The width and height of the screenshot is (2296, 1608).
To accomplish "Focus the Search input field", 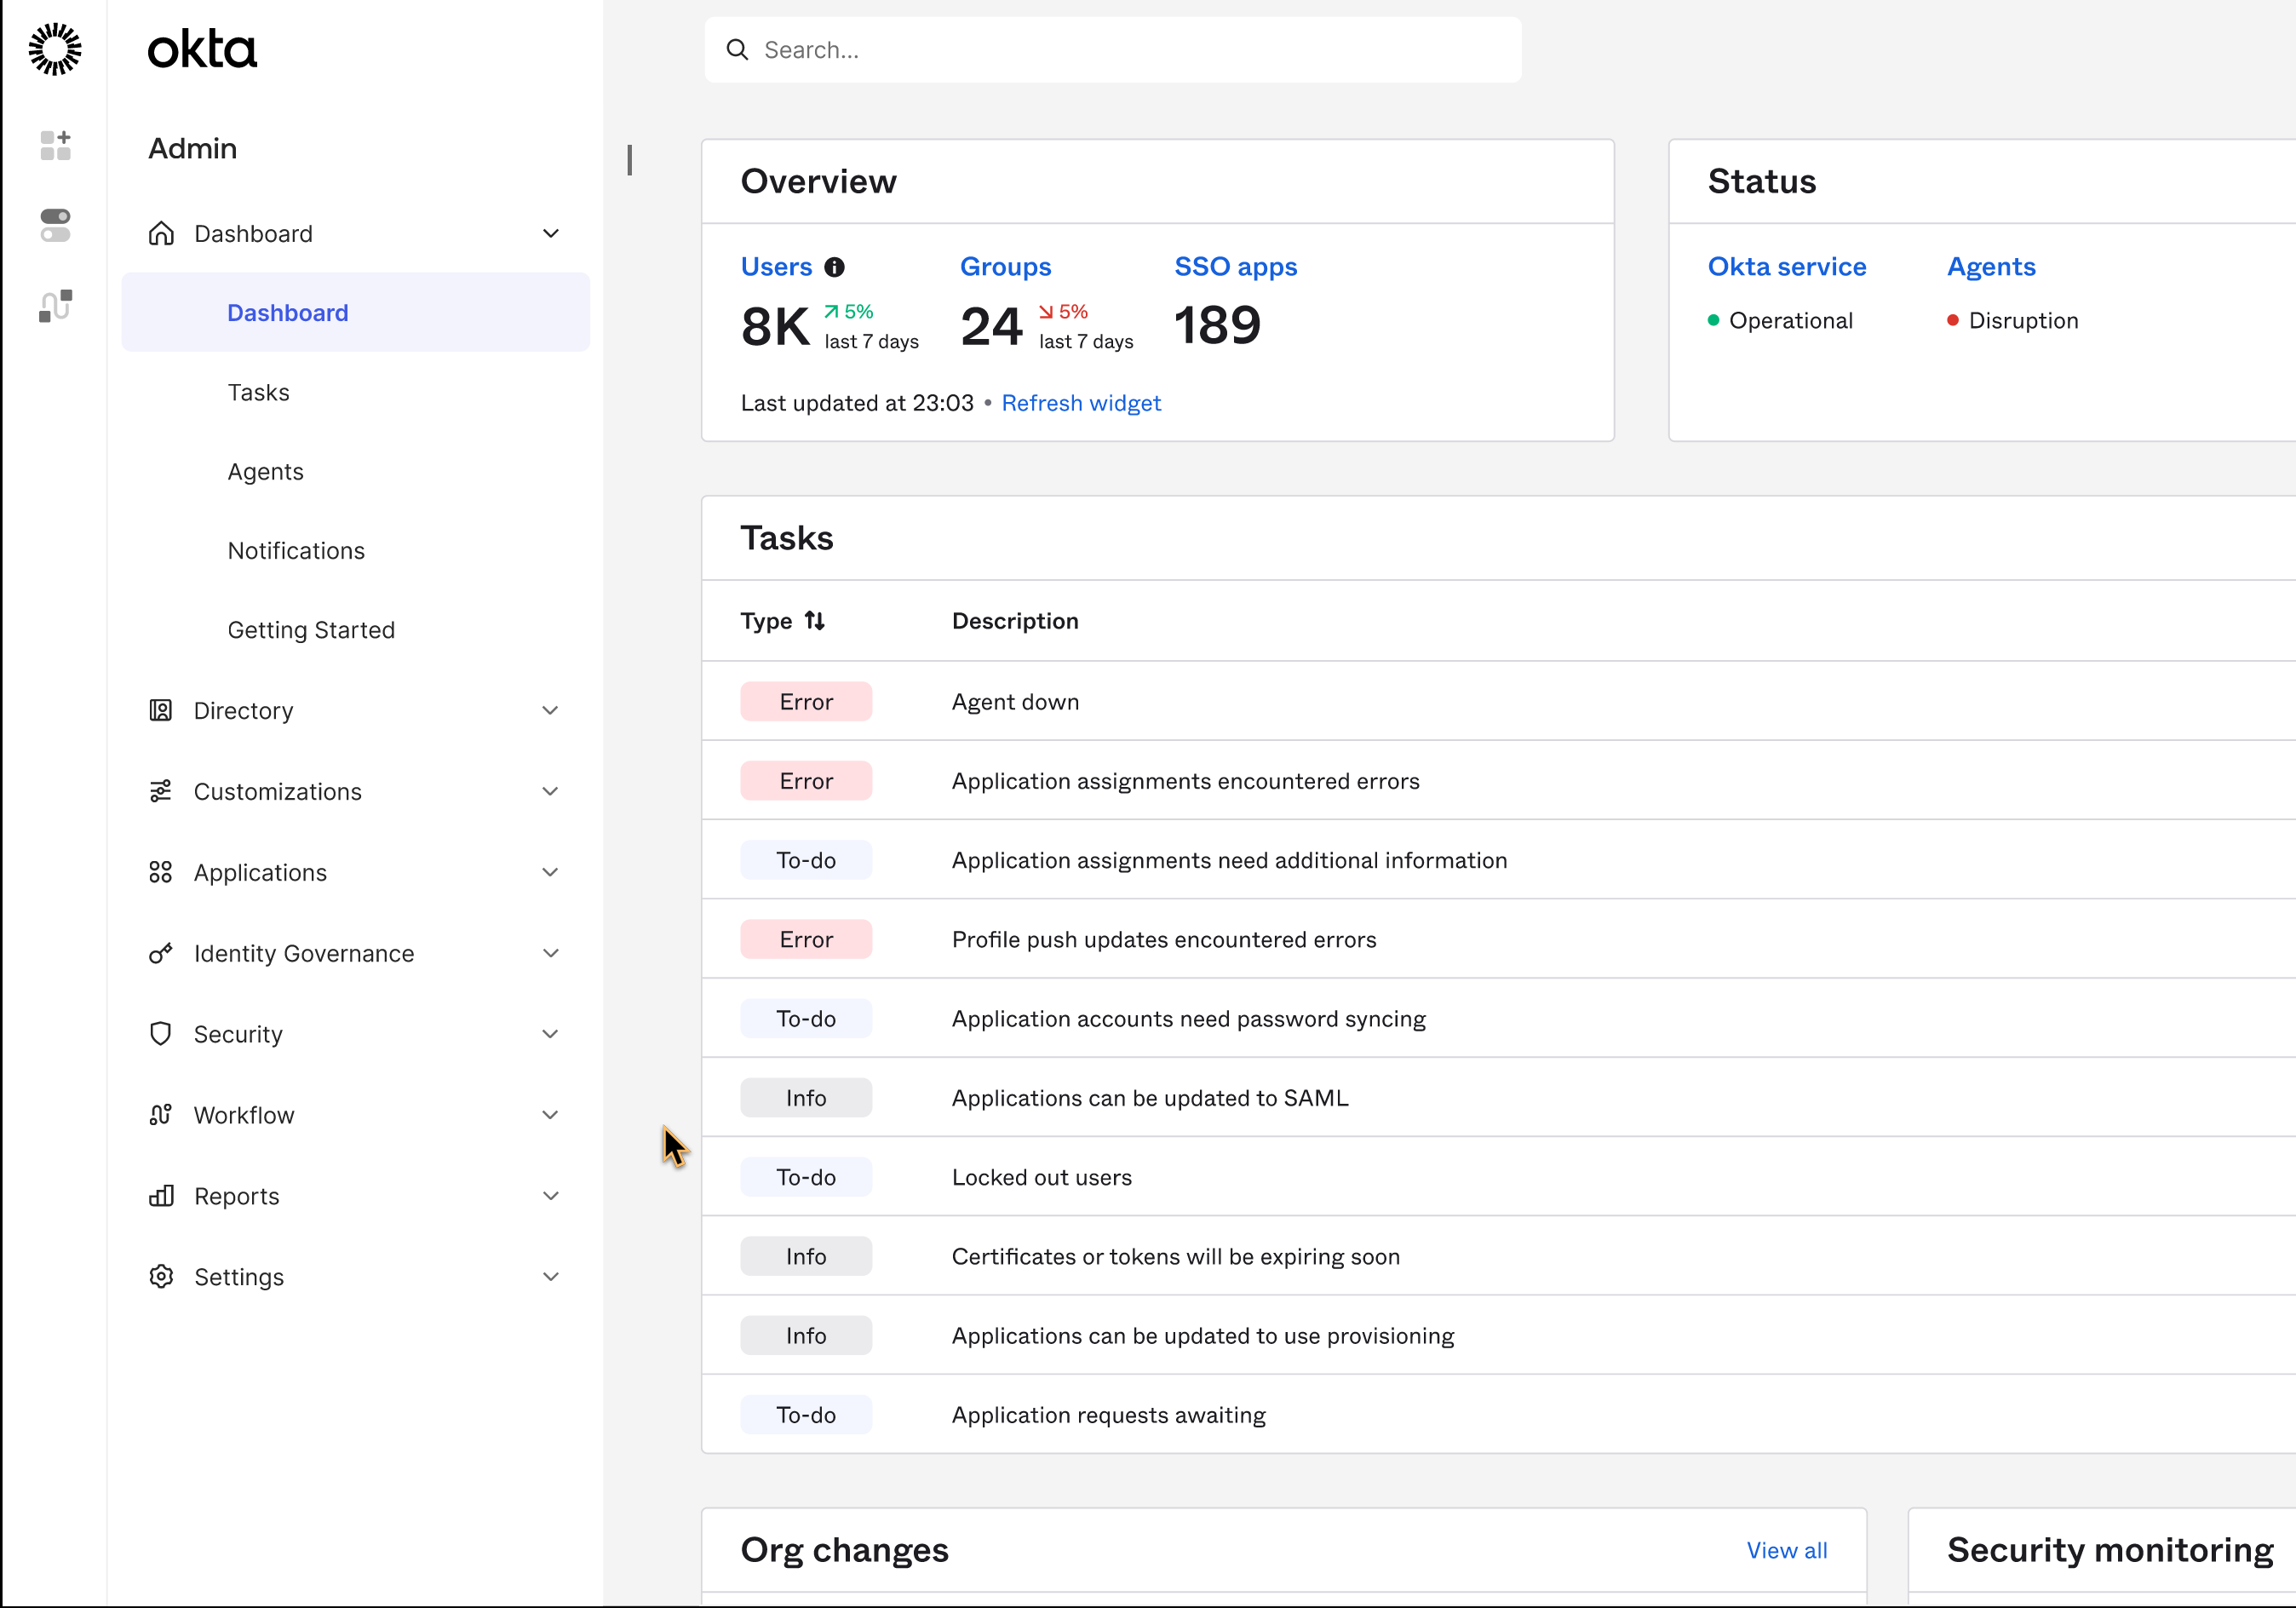I will (1130, 50).
